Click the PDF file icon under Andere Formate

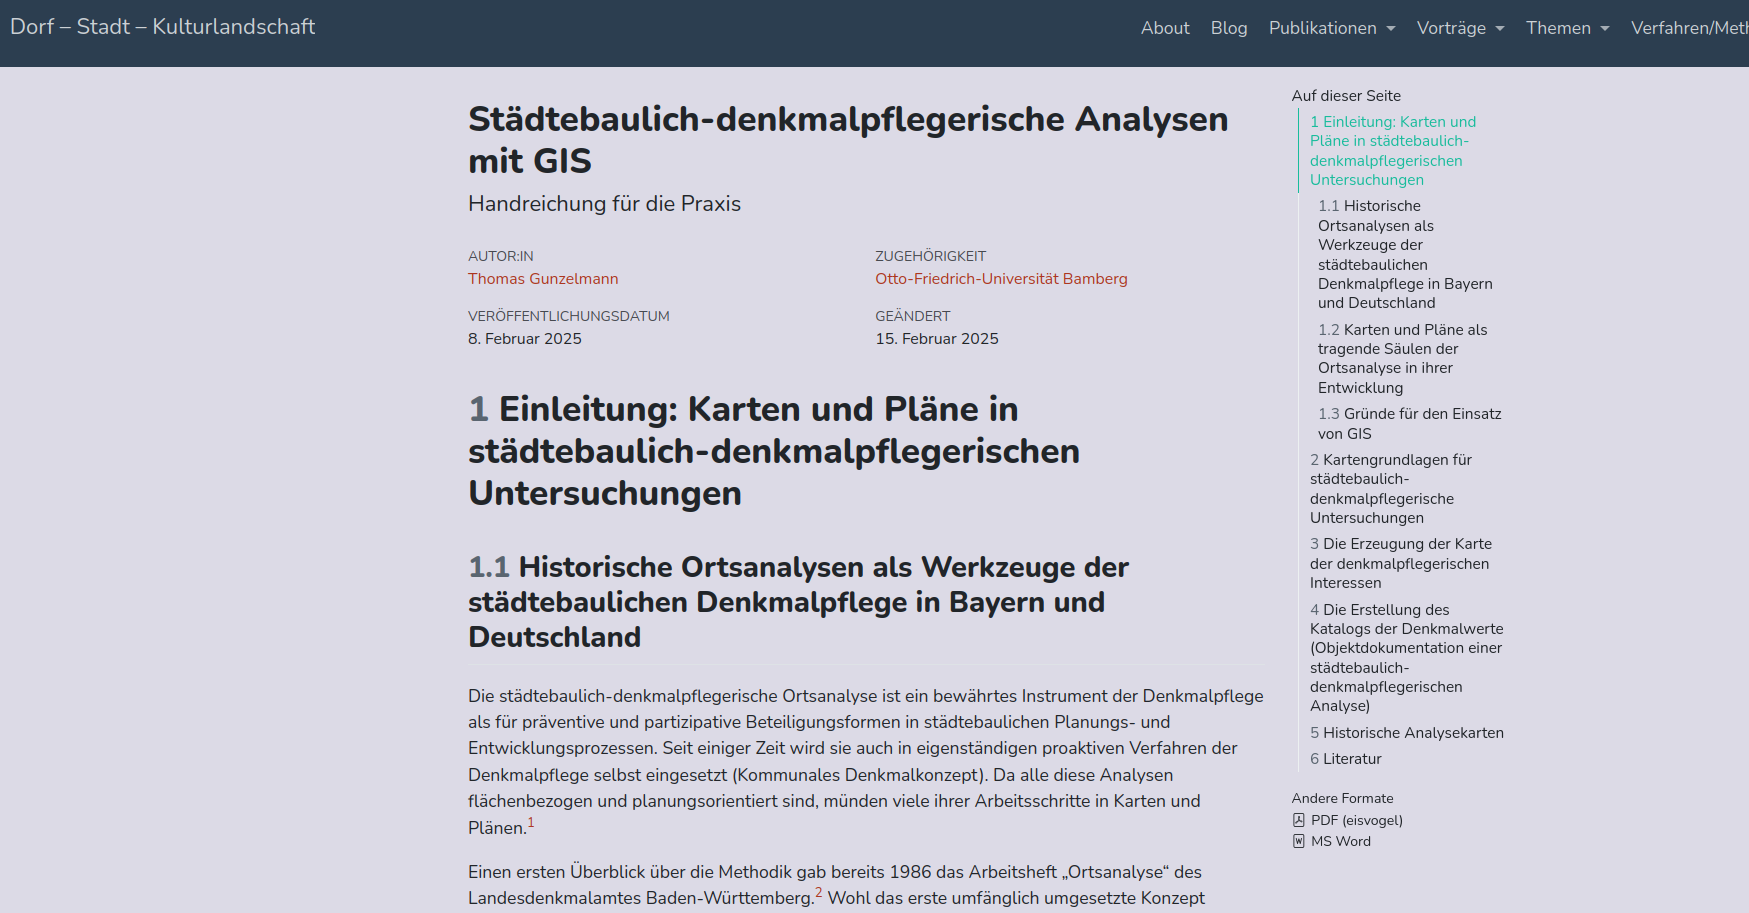[x=1298, y=820]
